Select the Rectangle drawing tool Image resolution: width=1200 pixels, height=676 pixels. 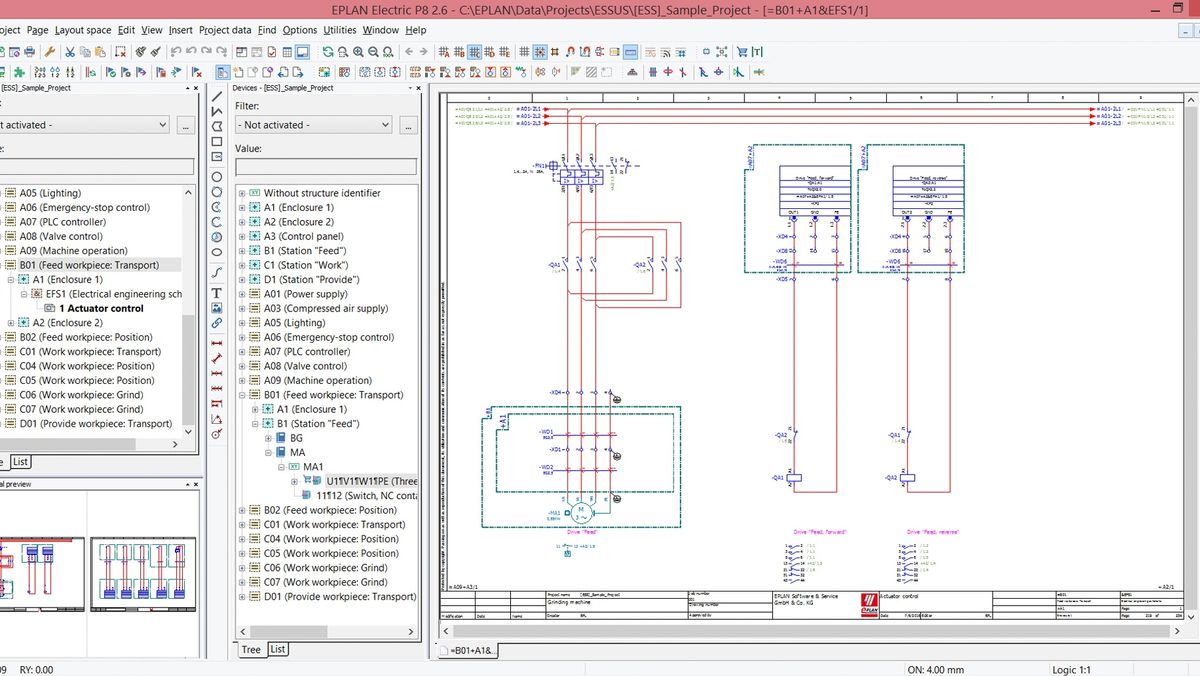coord(217,141)
